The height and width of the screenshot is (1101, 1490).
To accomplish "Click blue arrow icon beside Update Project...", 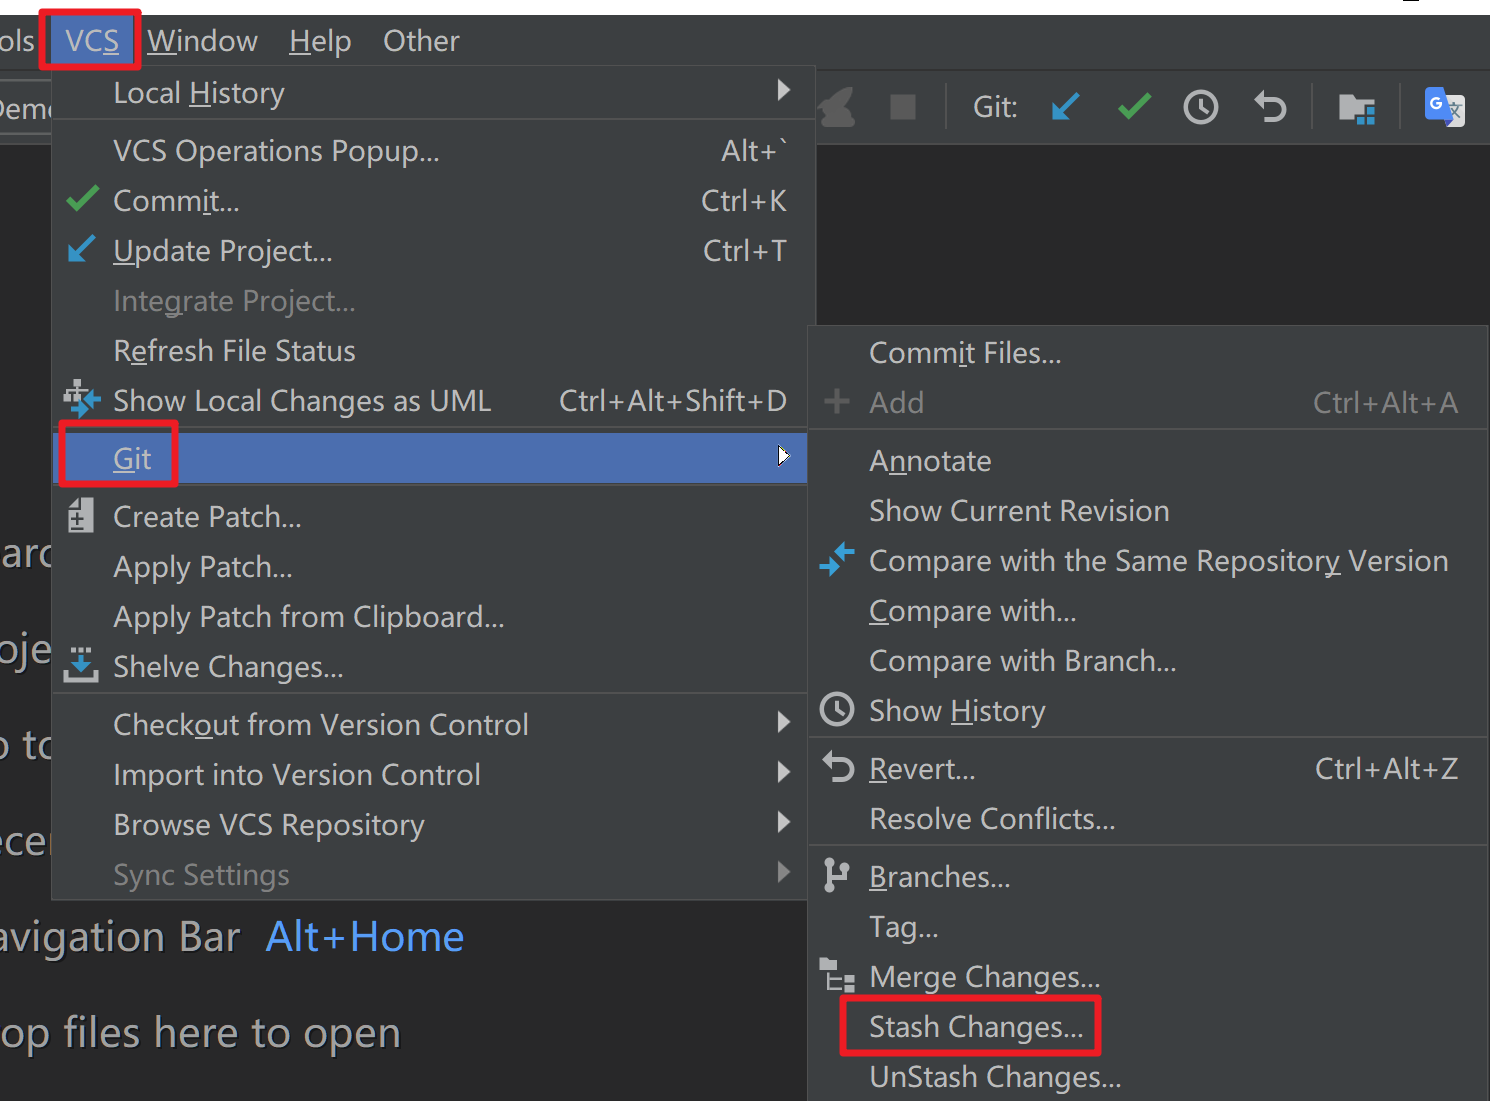I will tap(81, 249).
